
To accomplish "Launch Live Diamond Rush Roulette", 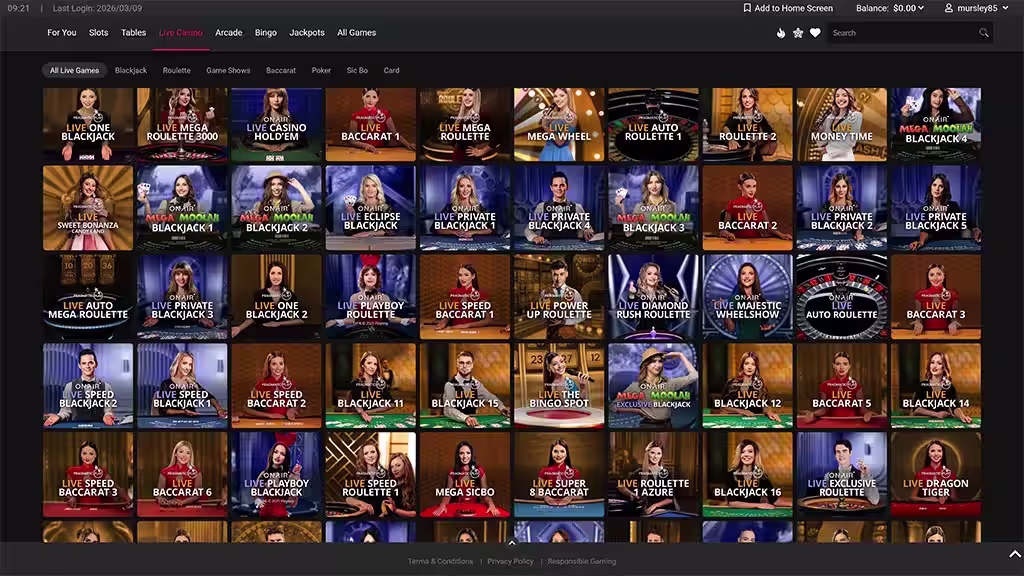I will [x=653, y=296].
